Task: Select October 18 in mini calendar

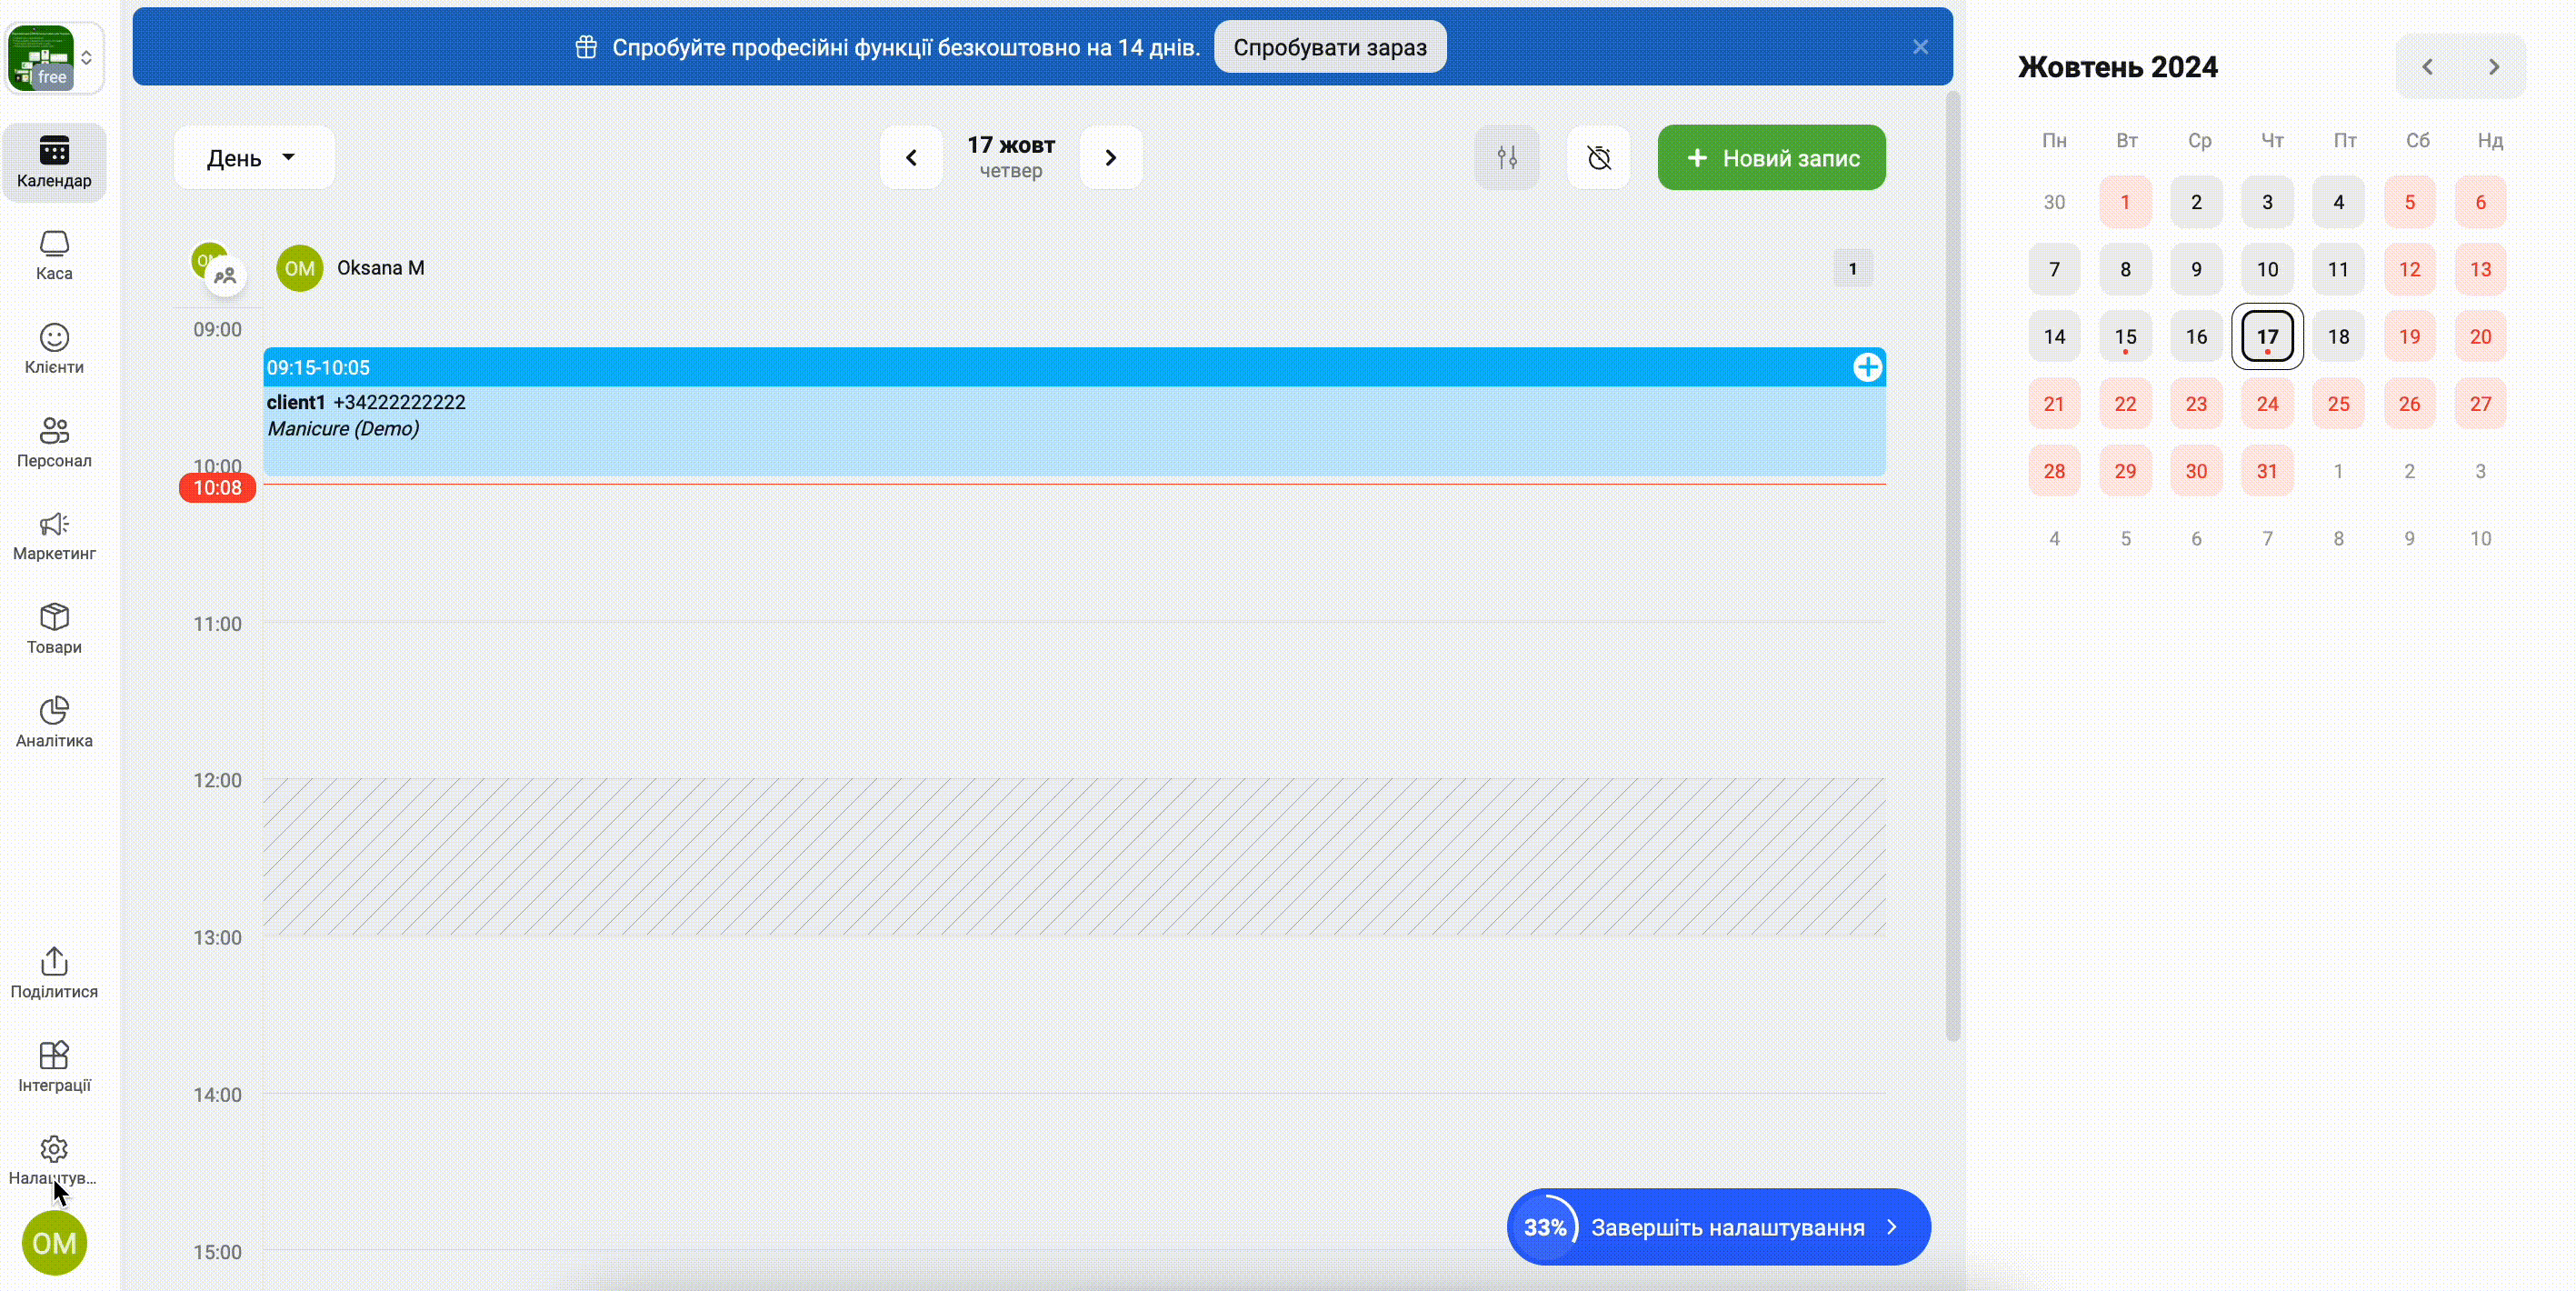Action: [x=2338, y=337]
